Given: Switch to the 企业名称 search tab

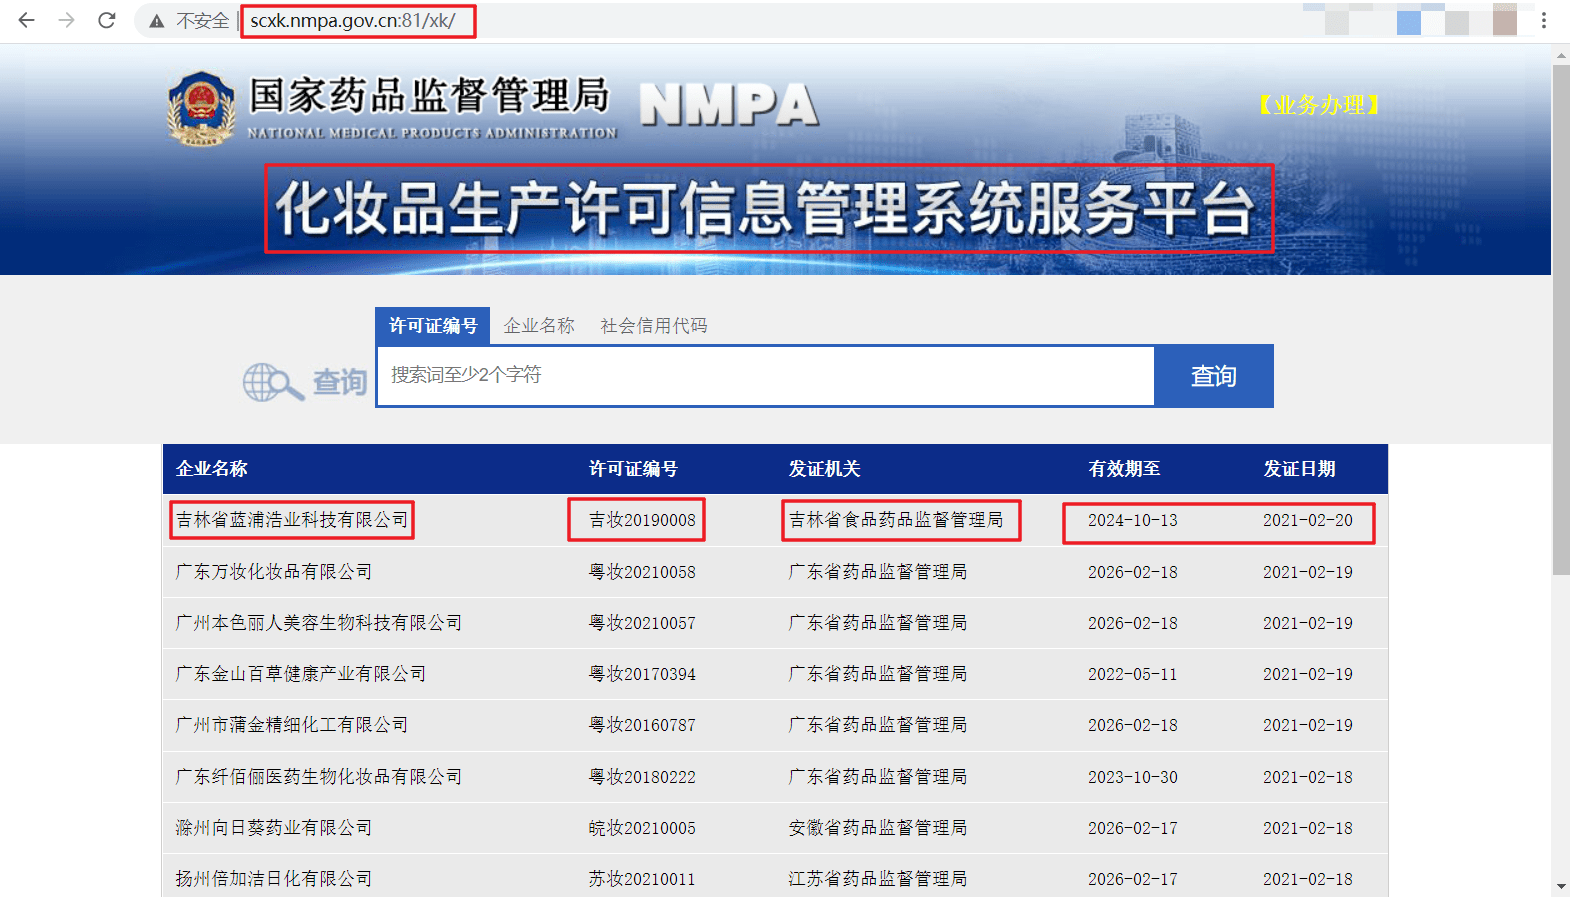Looking at the screenshot, I should tap(539, 326).
